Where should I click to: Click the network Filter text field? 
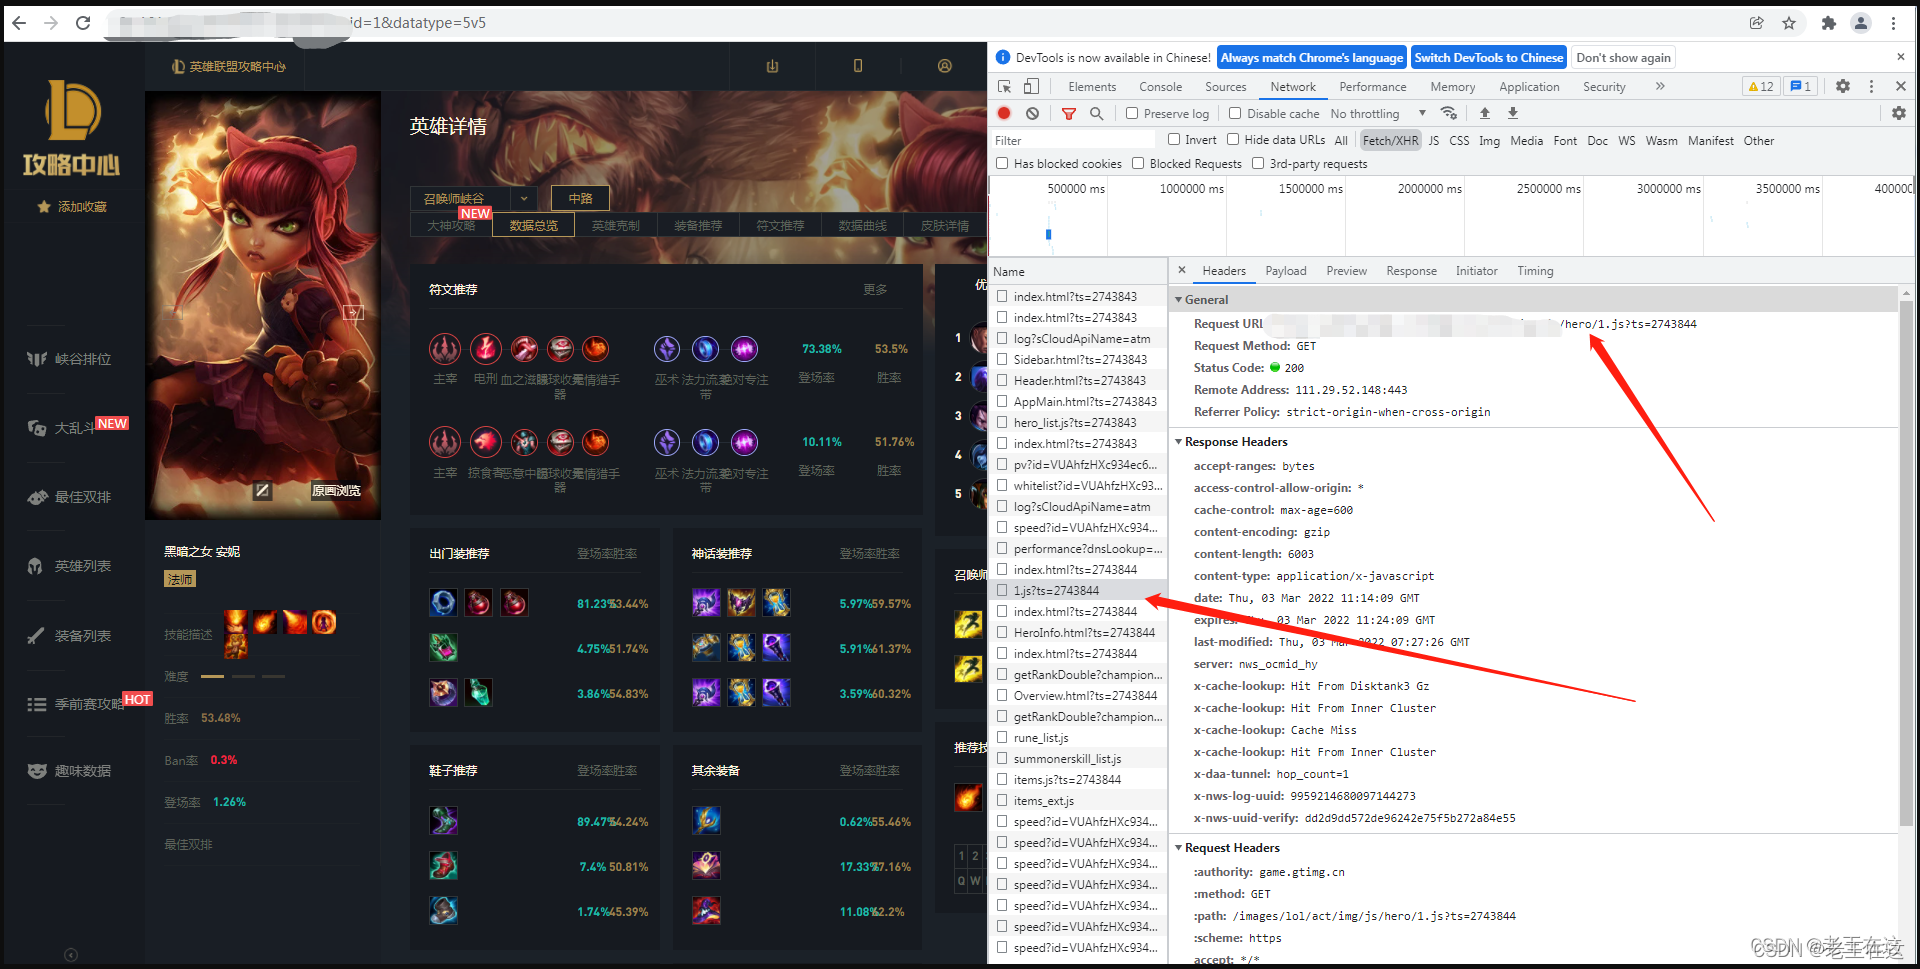click(x=1073, y=140)
